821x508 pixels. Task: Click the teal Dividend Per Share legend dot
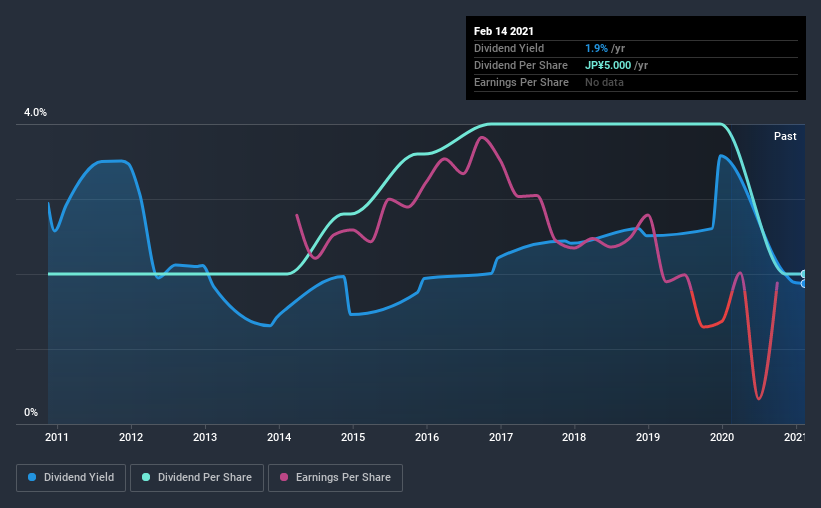(x=146, y=477)
